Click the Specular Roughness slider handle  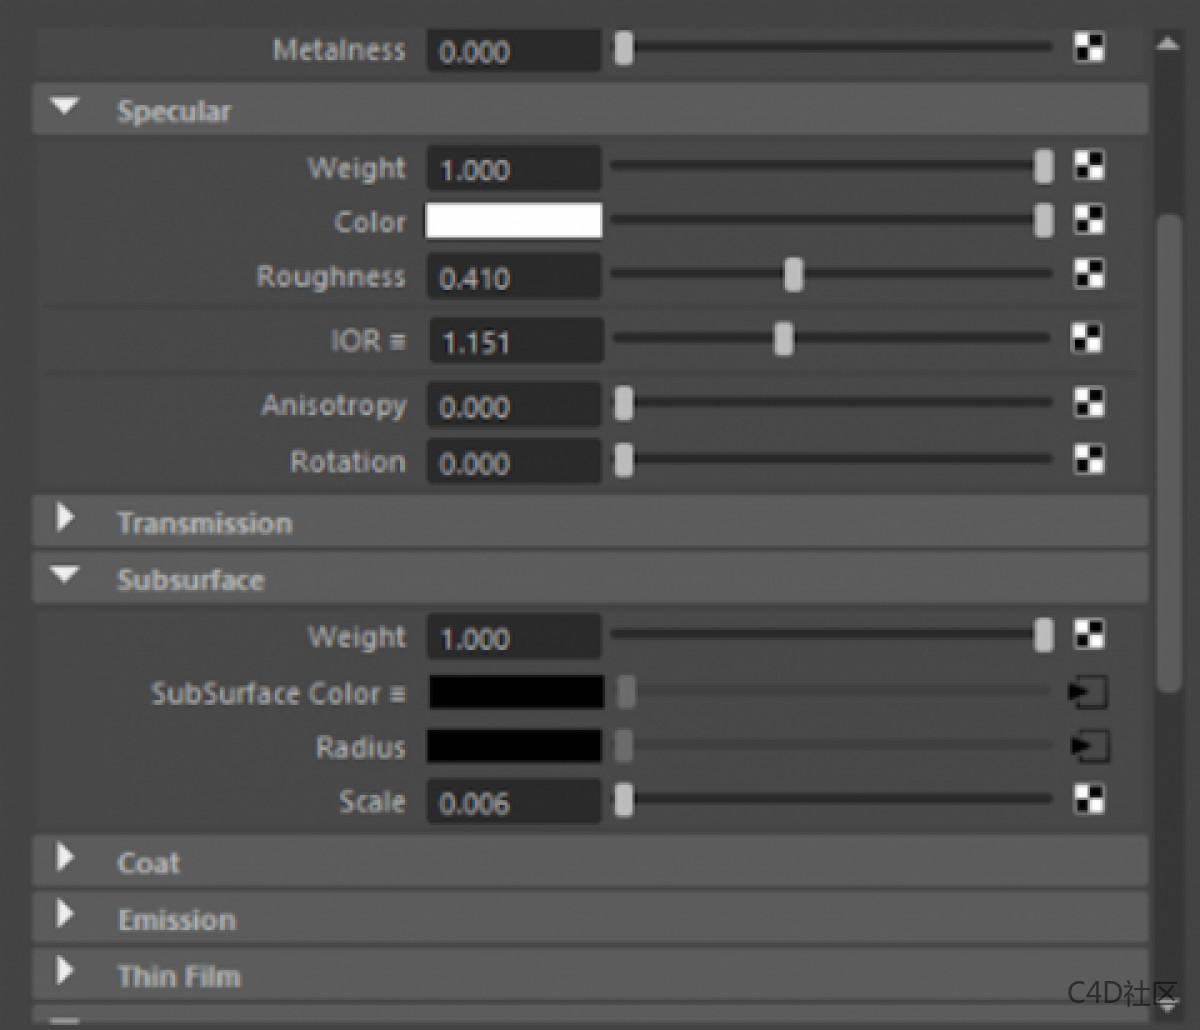pos(793,275)
